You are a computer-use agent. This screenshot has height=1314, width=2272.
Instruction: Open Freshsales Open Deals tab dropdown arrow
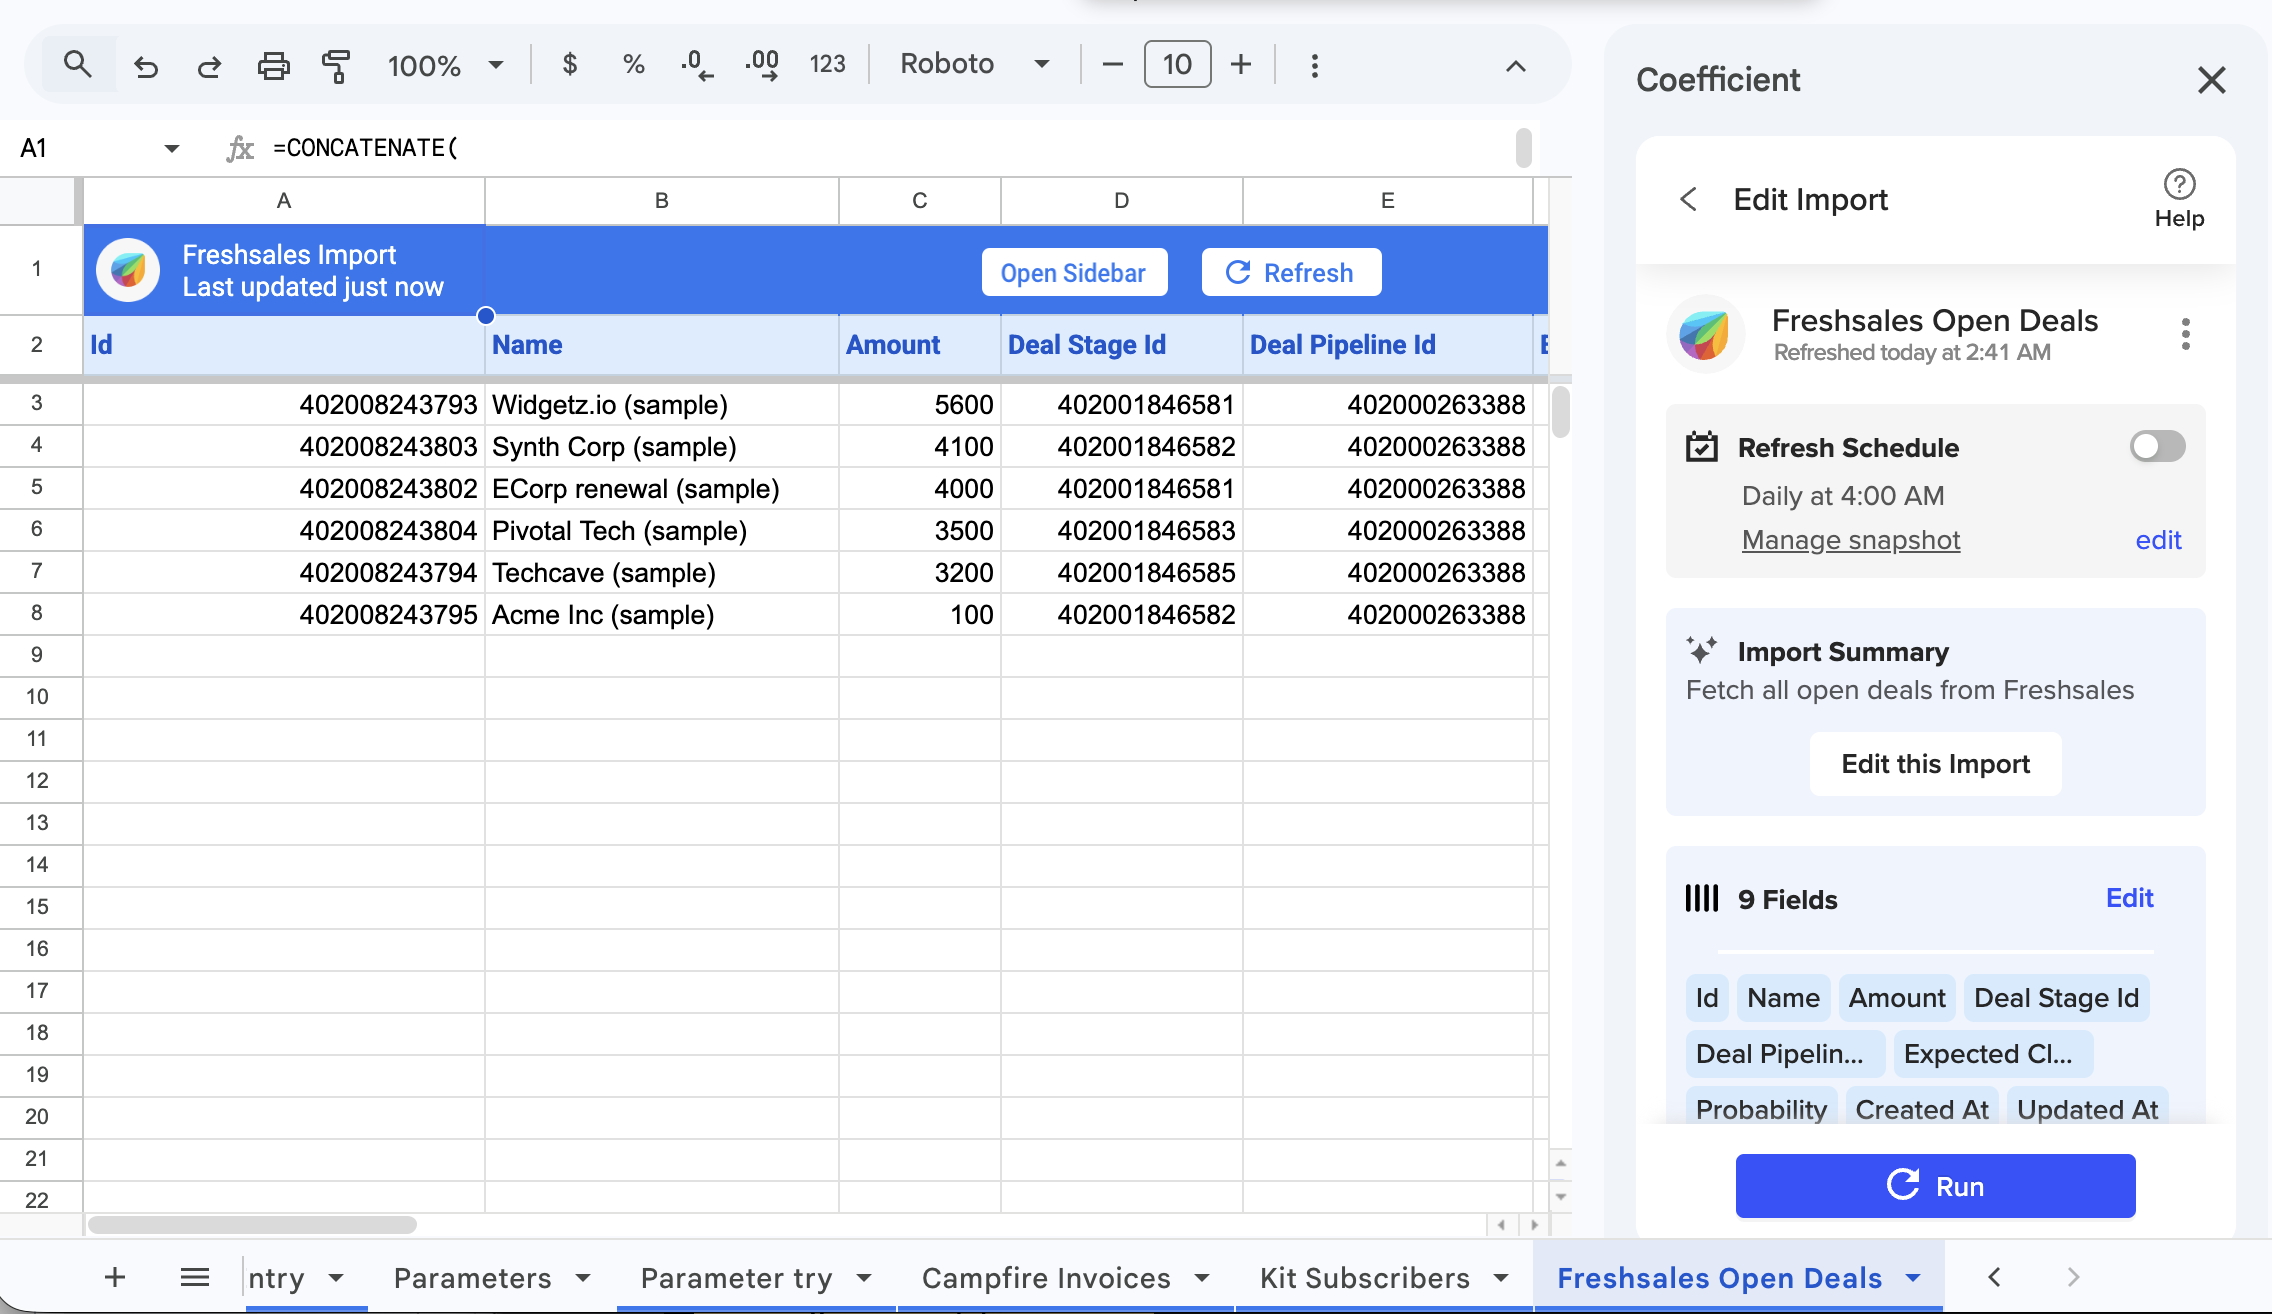coord(1913,1278)
